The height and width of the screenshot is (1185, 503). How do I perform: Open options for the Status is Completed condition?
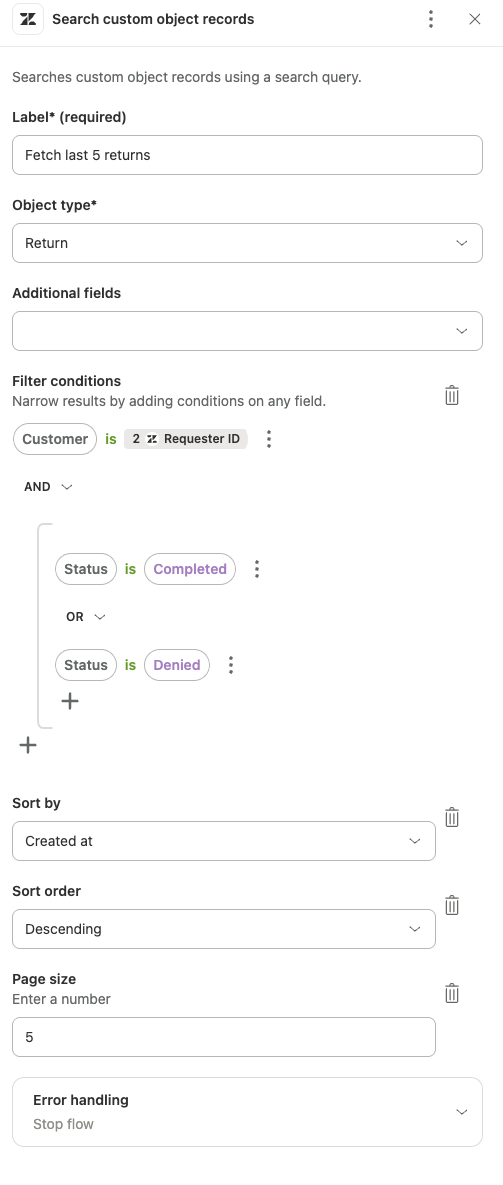pos(257,569)
